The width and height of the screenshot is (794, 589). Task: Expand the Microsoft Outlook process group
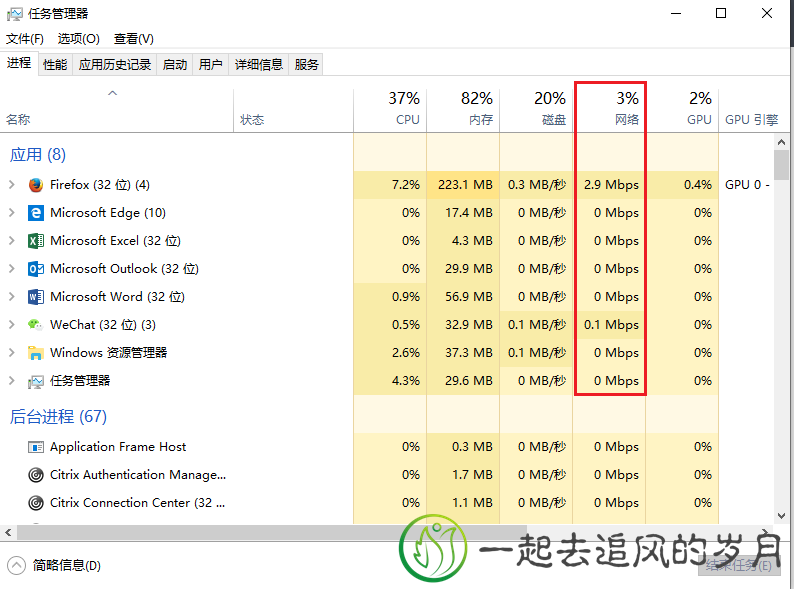point(12,268)
